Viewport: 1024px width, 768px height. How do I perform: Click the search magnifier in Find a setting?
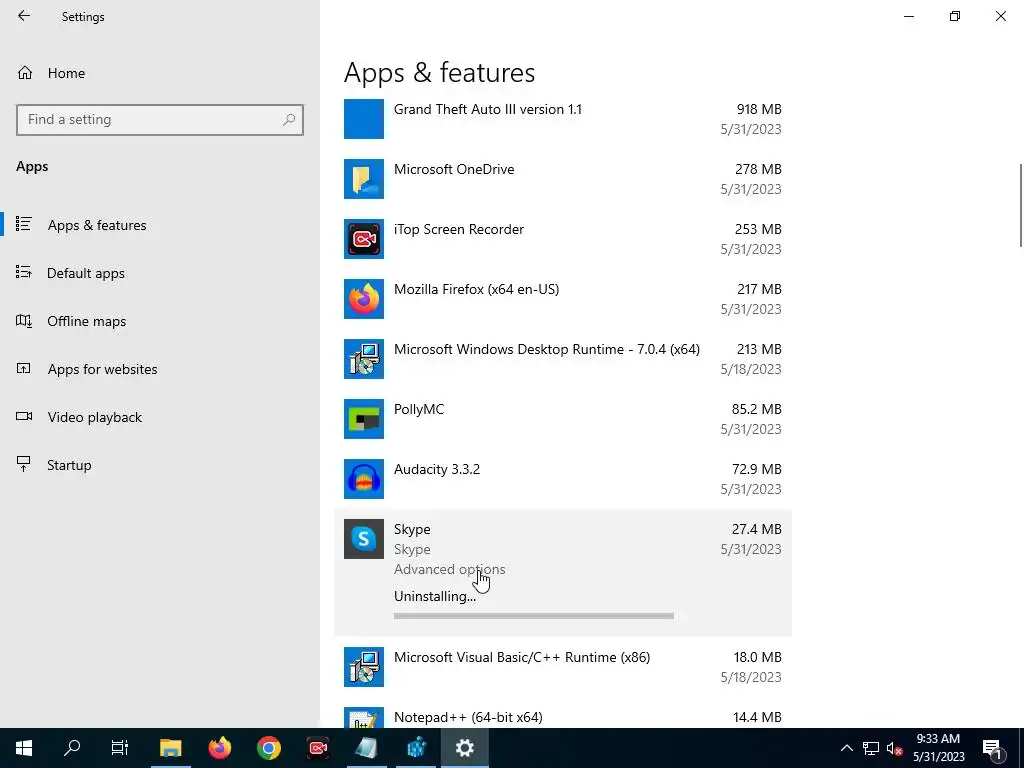(x=289, y=120)
